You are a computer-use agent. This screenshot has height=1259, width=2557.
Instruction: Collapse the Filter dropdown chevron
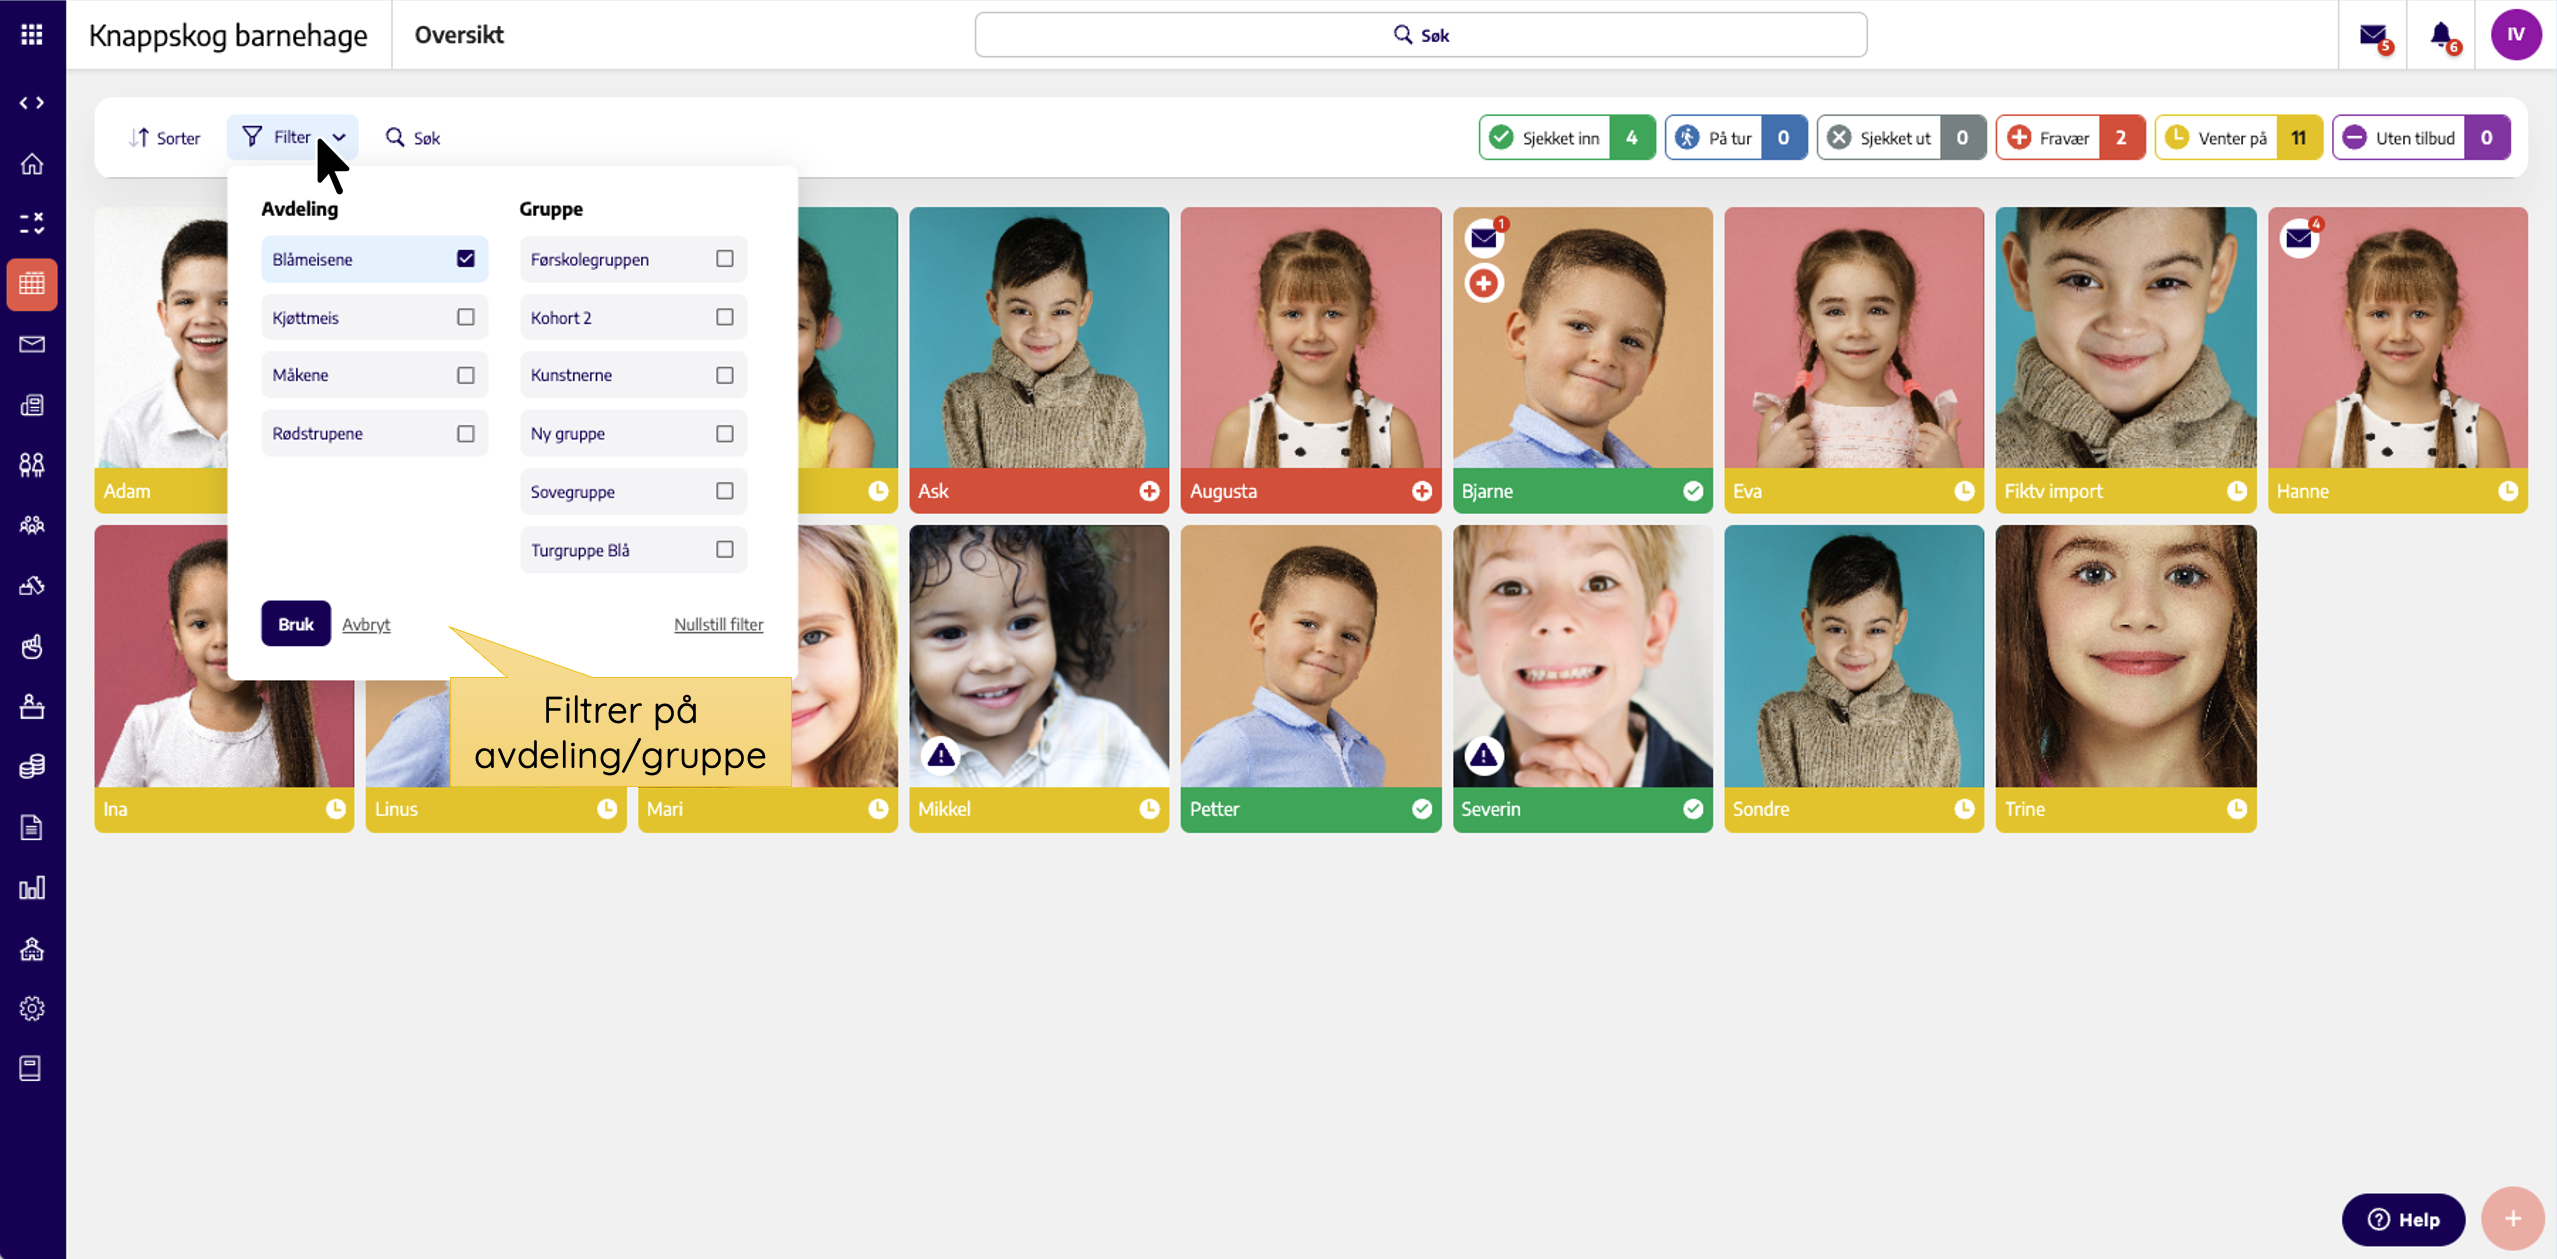click(339, 138)
